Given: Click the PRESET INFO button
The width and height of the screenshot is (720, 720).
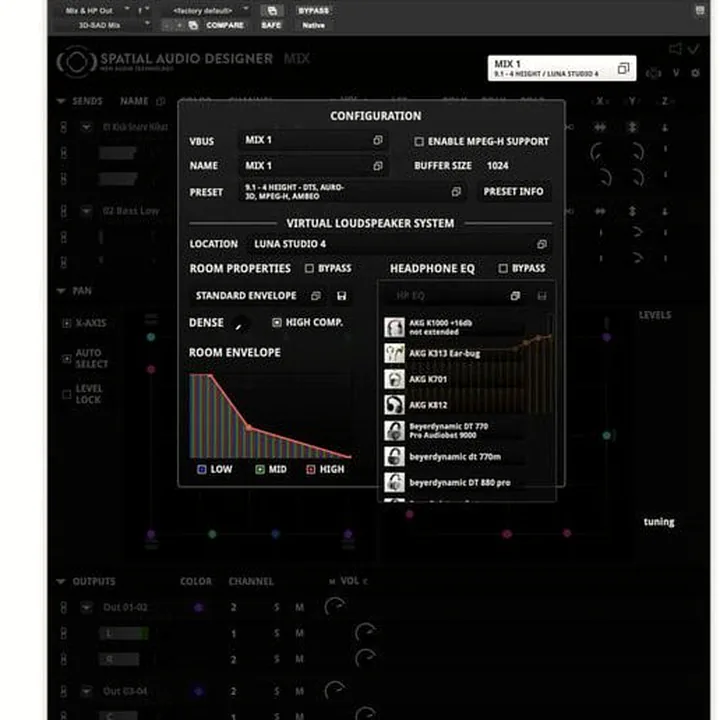Looking at the screenshot, I should (x=513, y=191).
